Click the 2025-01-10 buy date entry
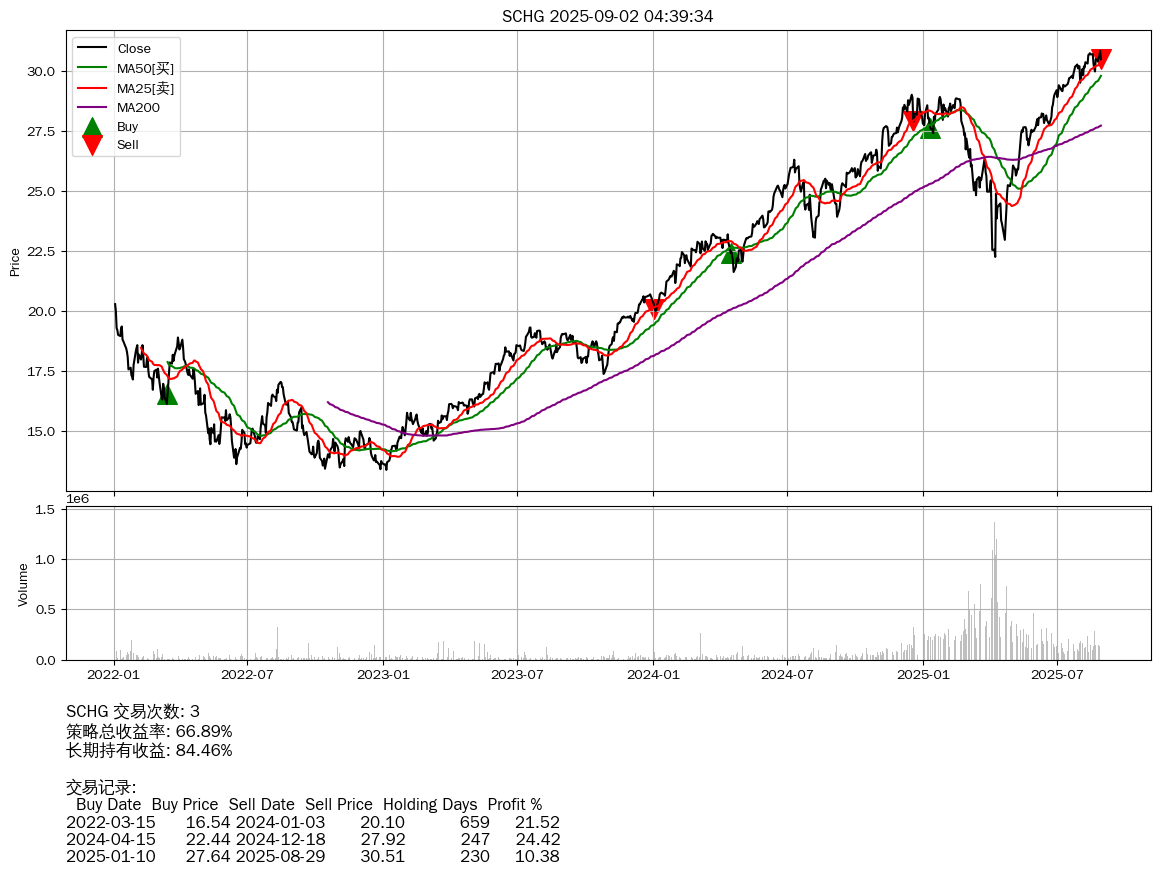 pyautogui.click(x=111, y=857)
